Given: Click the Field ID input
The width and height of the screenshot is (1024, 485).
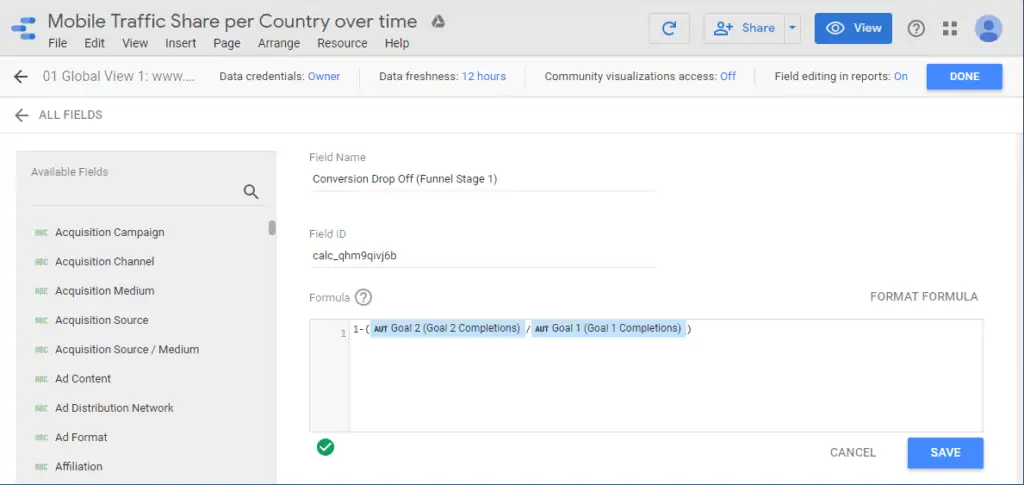Looking at the screenshot, I should click(482, 255).
